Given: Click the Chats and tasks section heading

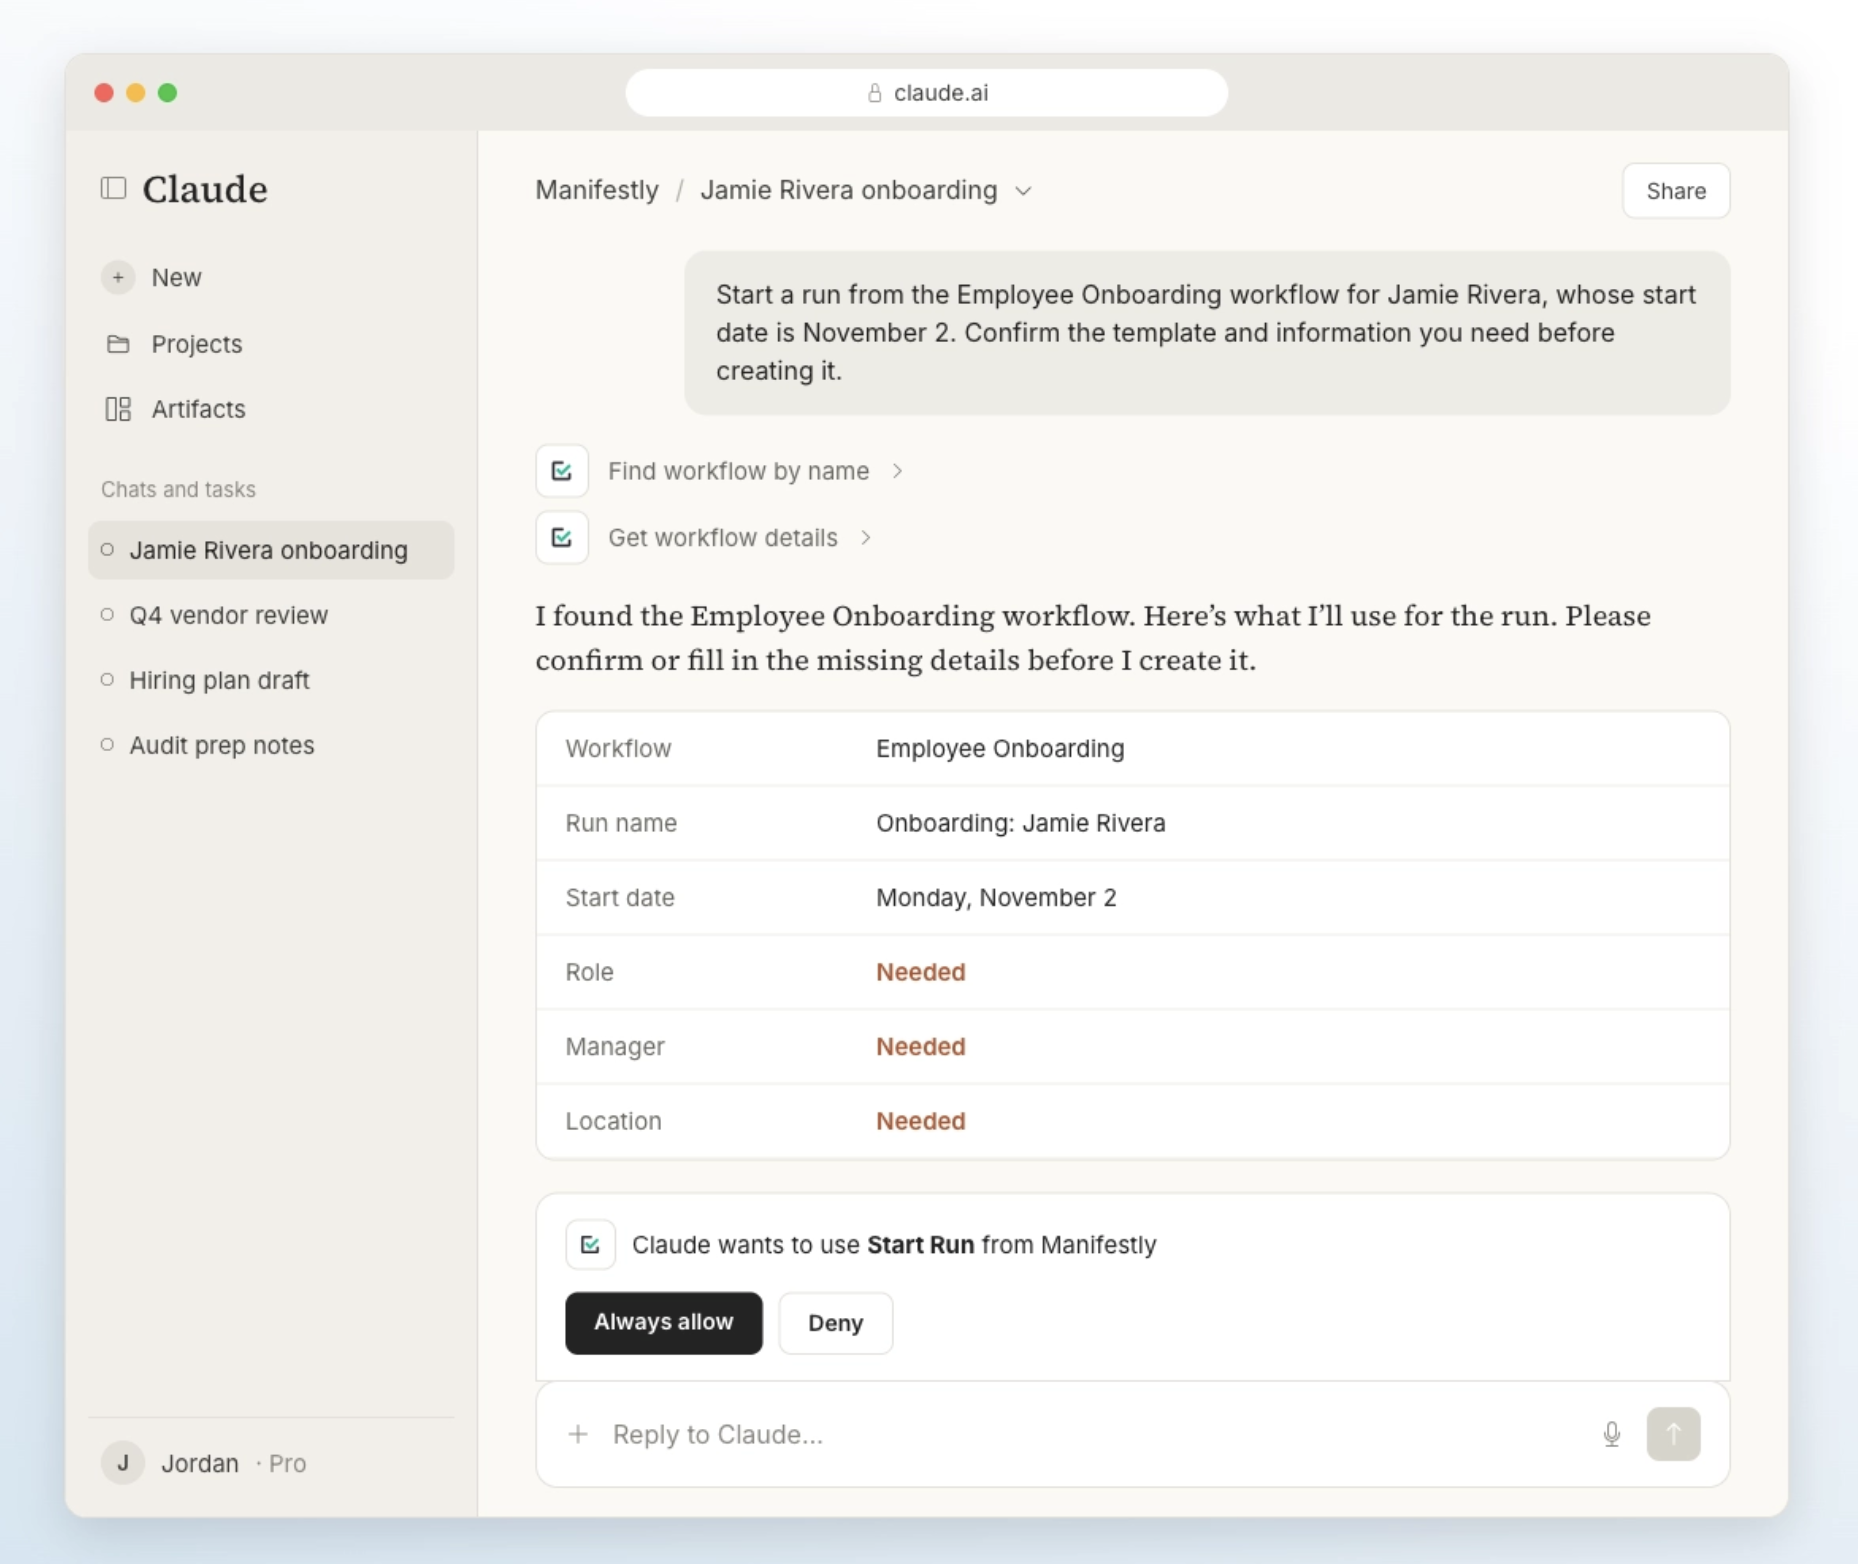Looking at the screenshot, I should coord(178,489).
